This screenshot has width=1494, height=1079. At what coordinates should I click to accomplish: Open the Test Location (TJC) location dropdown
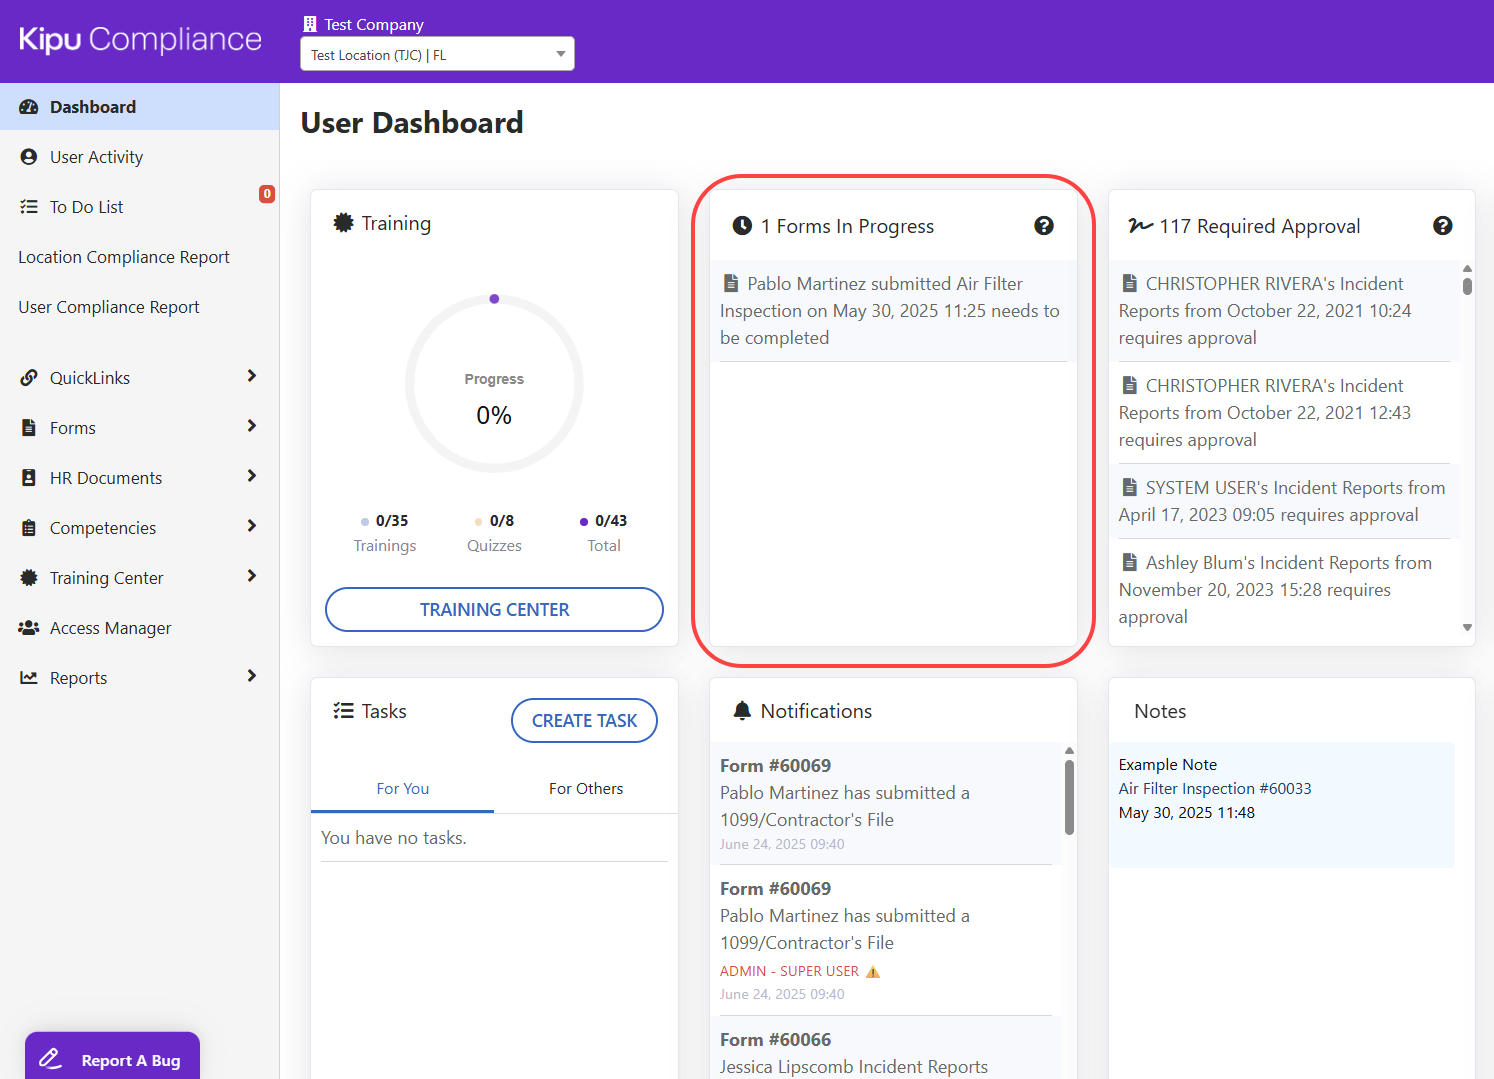coord(437,54)
